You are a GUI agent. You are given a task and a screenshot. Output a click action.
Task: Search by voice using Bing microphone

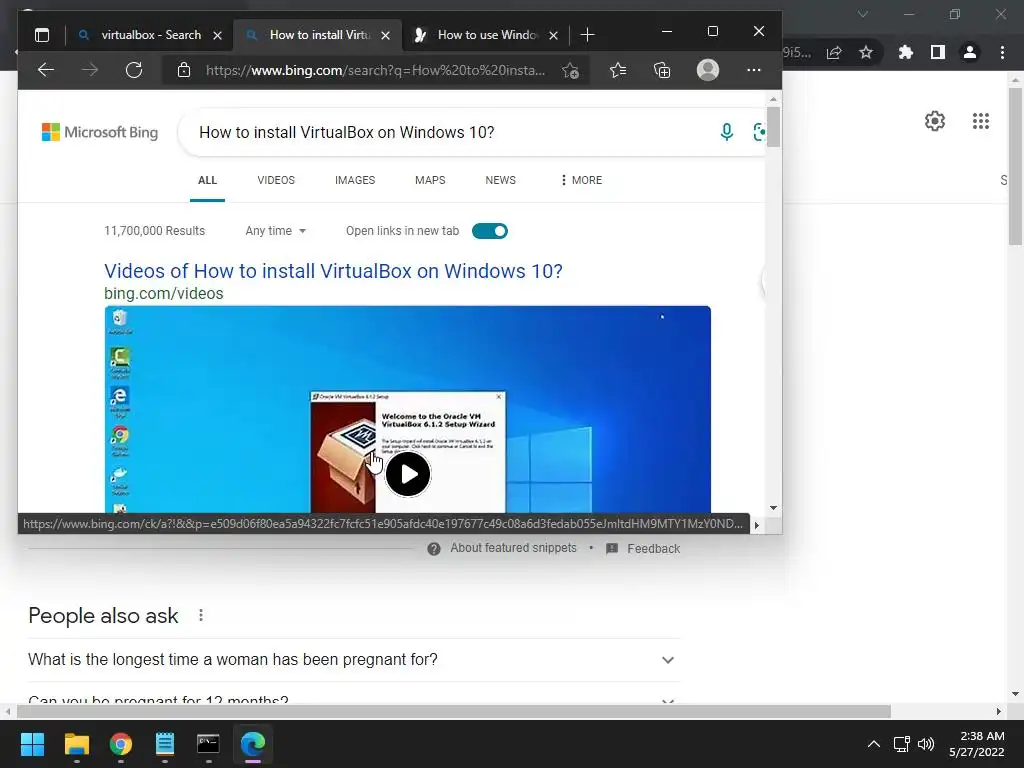click(x=726, y=132)
